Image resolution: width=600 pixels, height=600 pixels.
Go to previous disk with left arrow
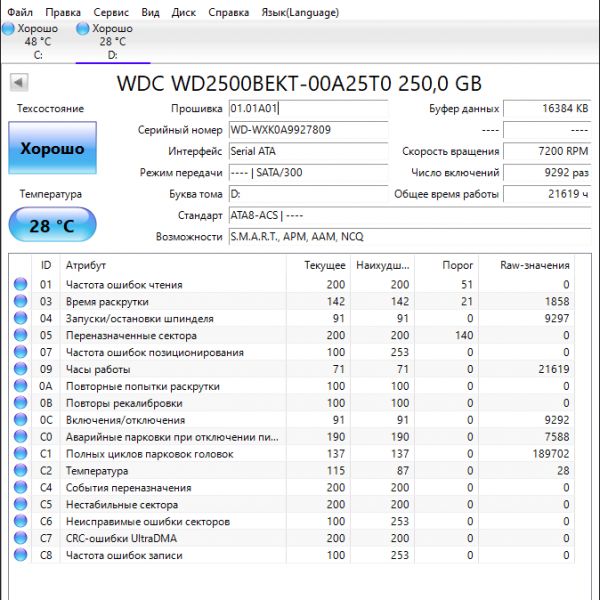(x=19, y=82)
